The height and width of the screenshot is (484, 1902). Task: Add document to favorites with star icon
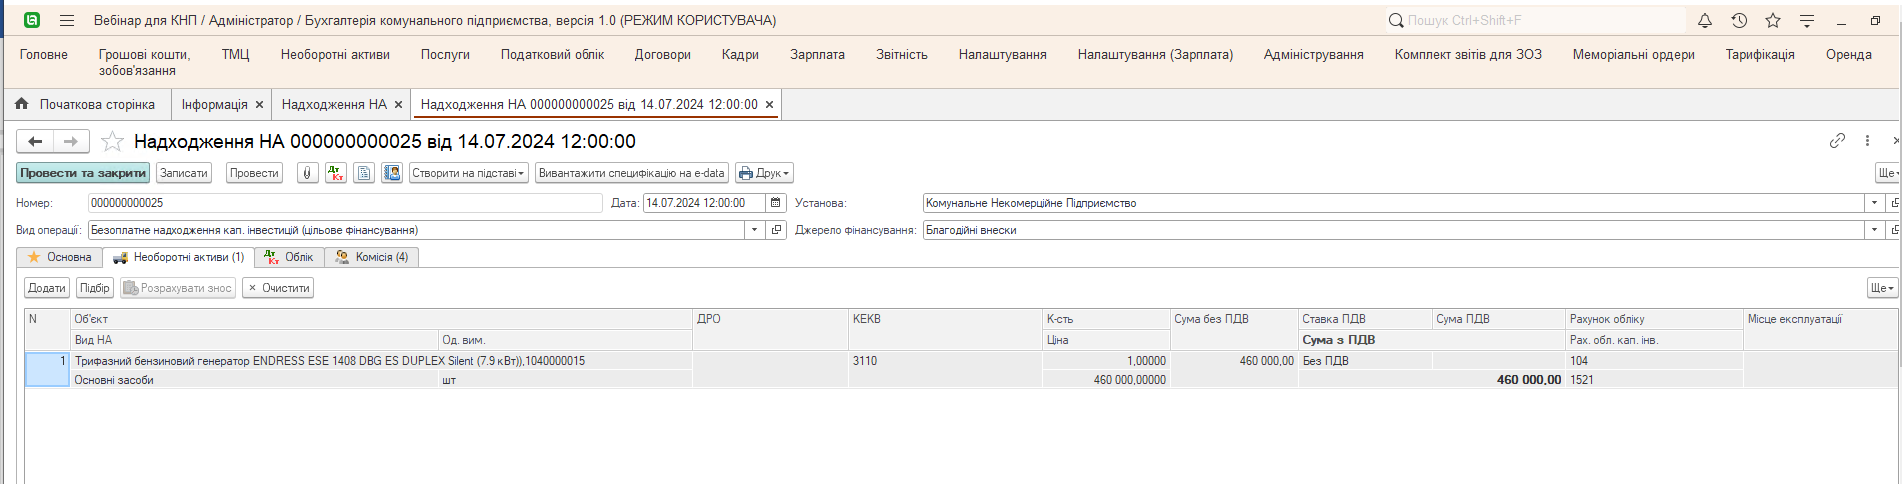tap(112, 142)
